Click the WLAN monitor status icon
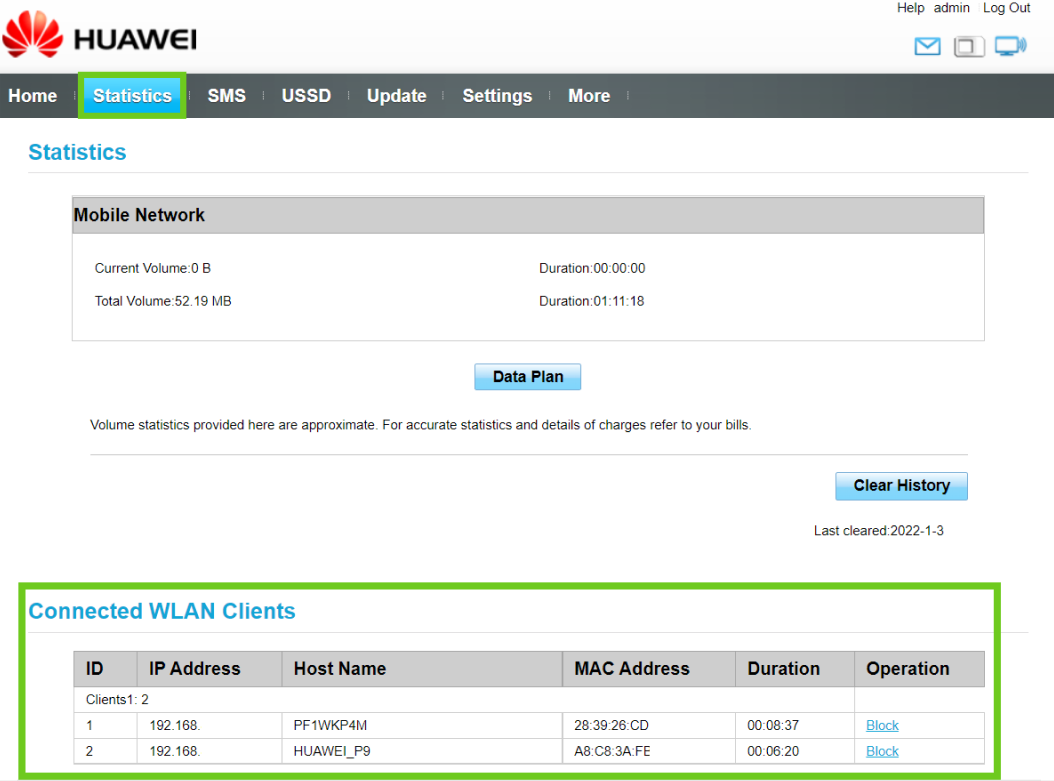The image size is (1054, 781). [x=1011, y=46]
